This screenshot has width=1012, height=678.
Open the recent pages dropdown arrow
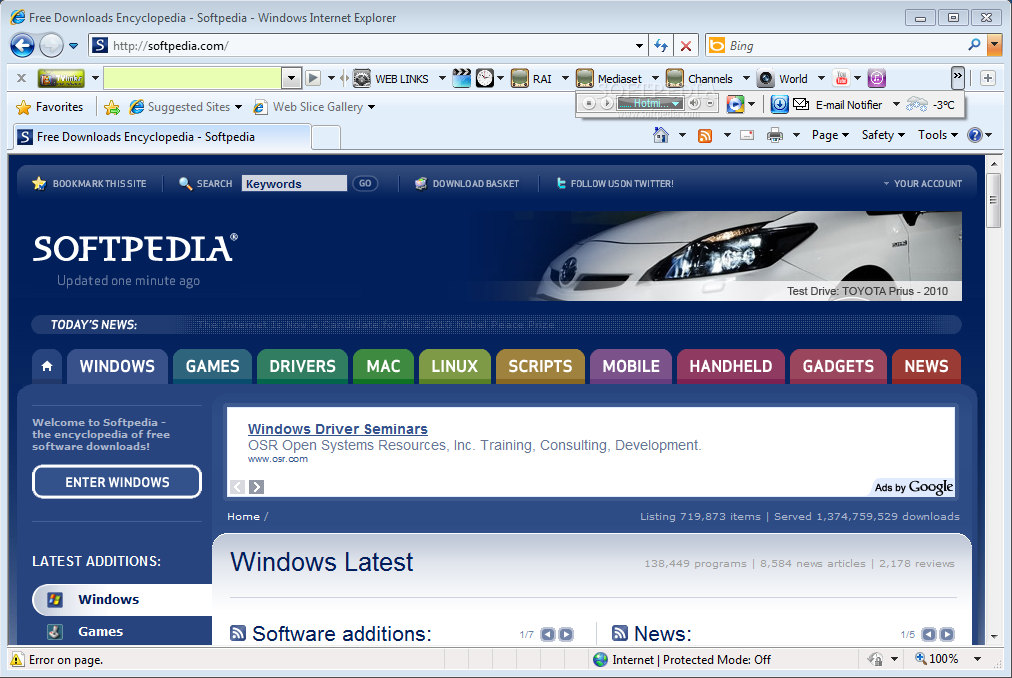pyautogui.click(x=73, y=46)
